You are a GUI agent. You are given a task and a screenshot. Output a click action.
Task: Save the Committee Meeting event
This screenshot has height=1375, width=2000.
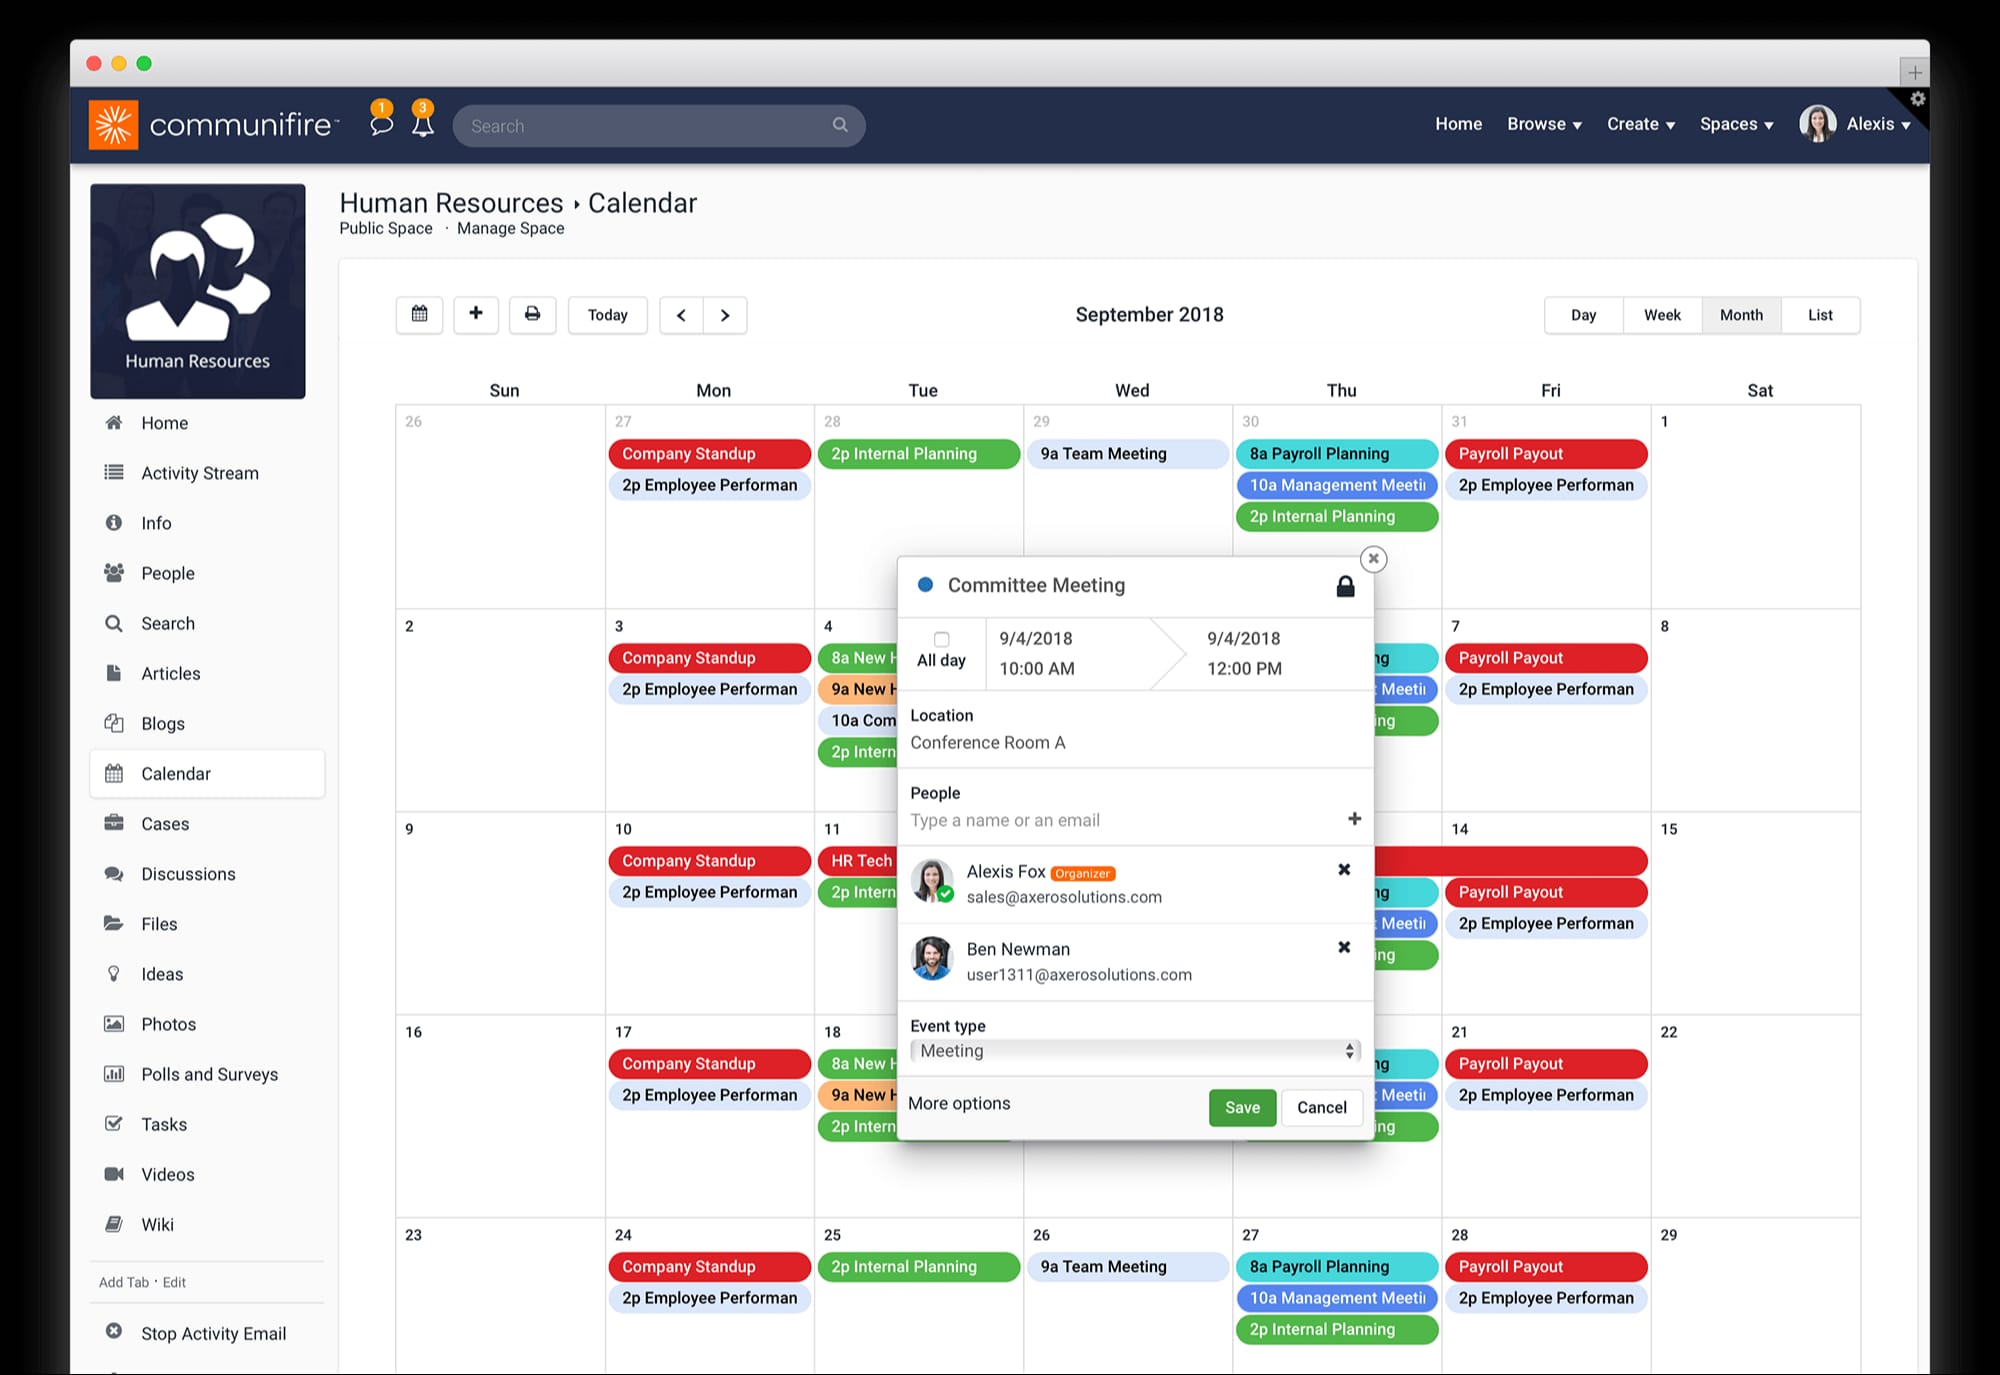pos(1241,1107)
